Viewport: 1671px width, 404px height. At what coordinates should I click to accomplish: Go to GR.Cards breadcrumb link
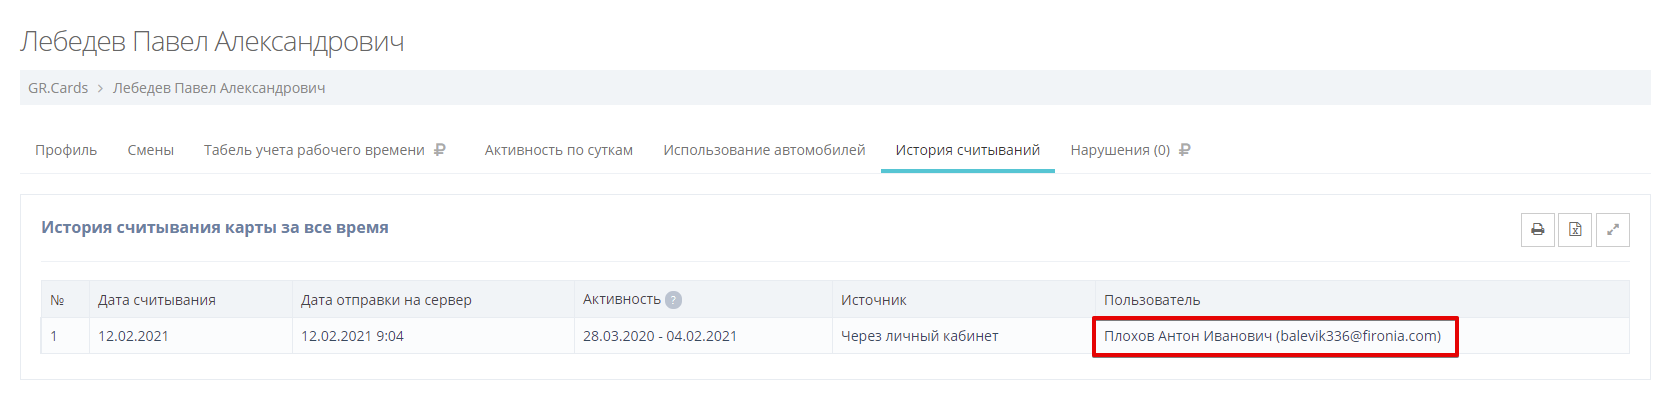click(58, 88)
